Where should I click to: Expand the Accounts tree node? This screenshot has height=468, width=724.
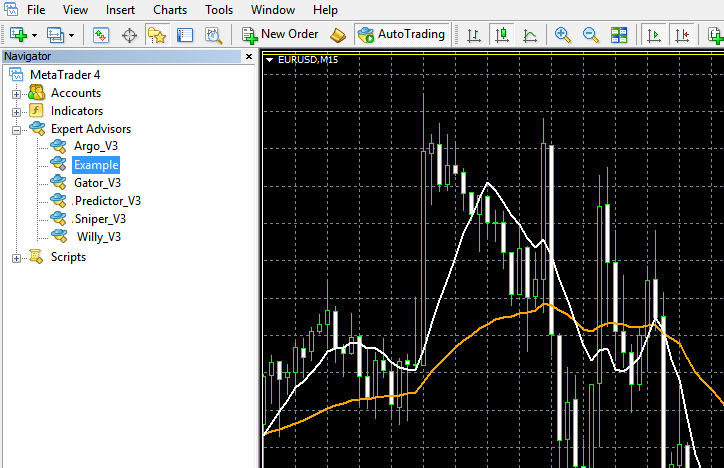point(16,94)
